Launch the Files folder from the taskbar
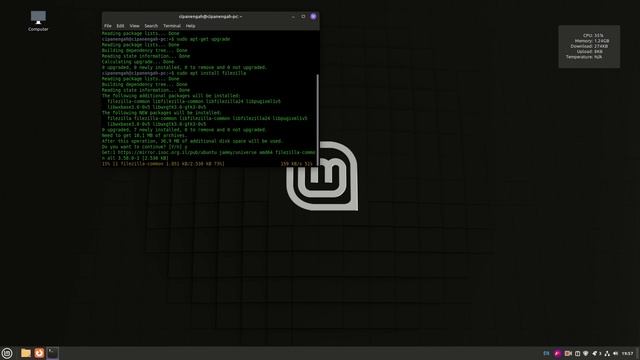640x360 pixels. point(26,353)
